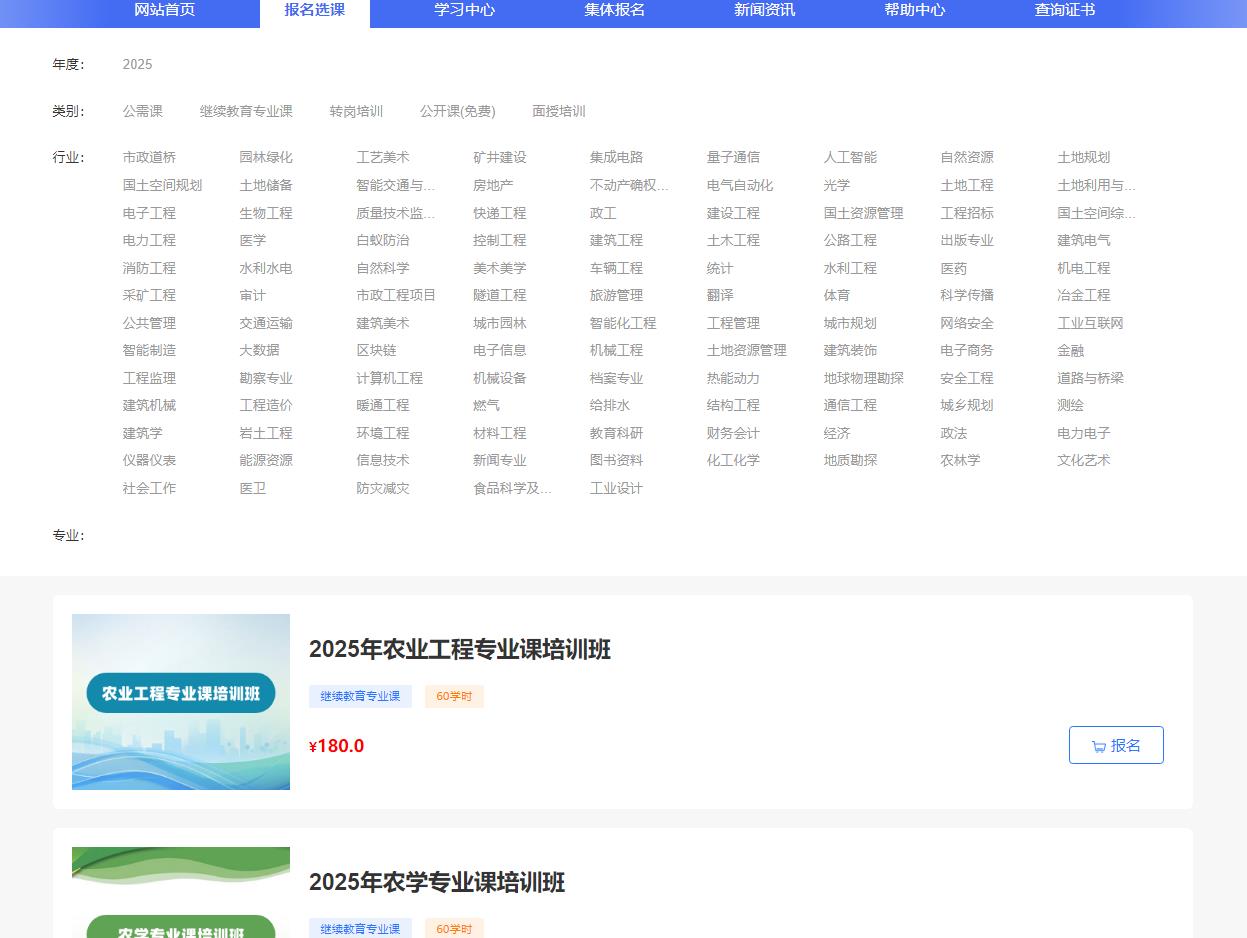Choose the 大数据 industry option
Viewport: 1247px width, 938px height.
(259, 350)
